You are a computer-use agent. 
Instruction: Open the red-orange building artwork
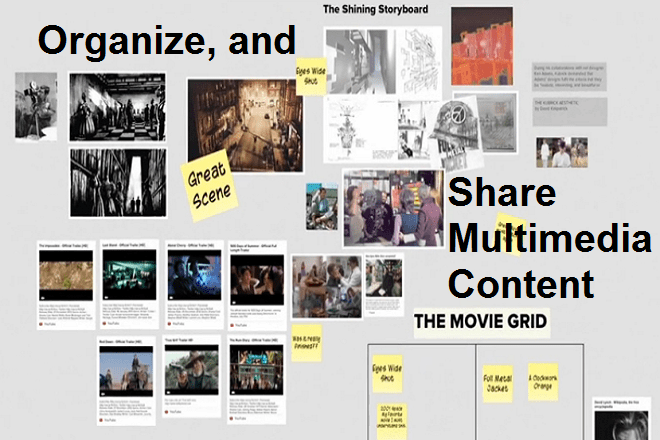[x=482, y=46]
